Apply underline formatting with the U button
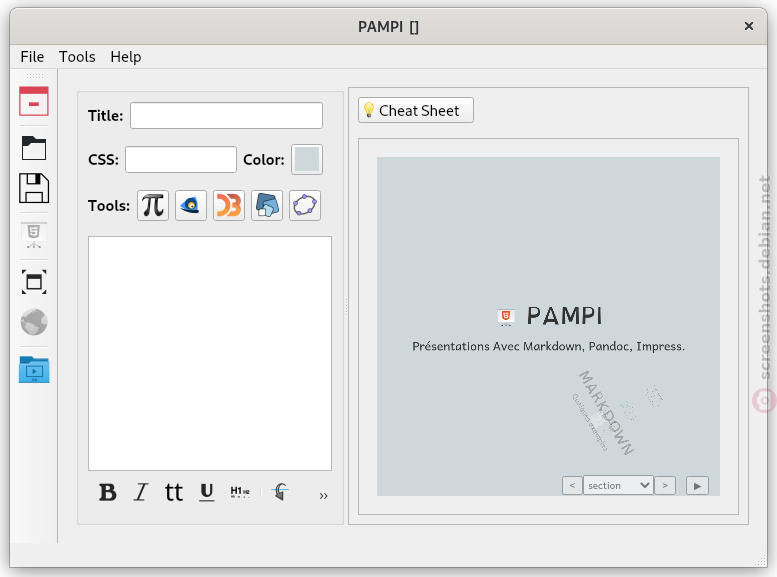This screenshot has width=777, height=577. [207, 492]
